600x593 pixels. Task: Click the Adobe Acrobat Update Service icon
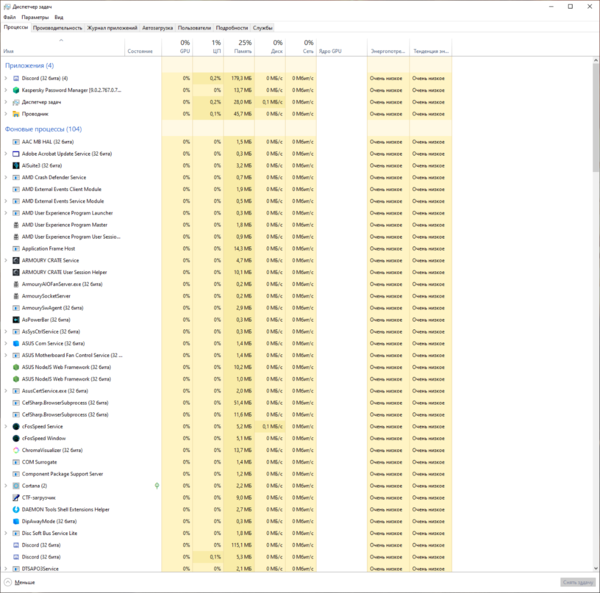[x=16, y=154]
